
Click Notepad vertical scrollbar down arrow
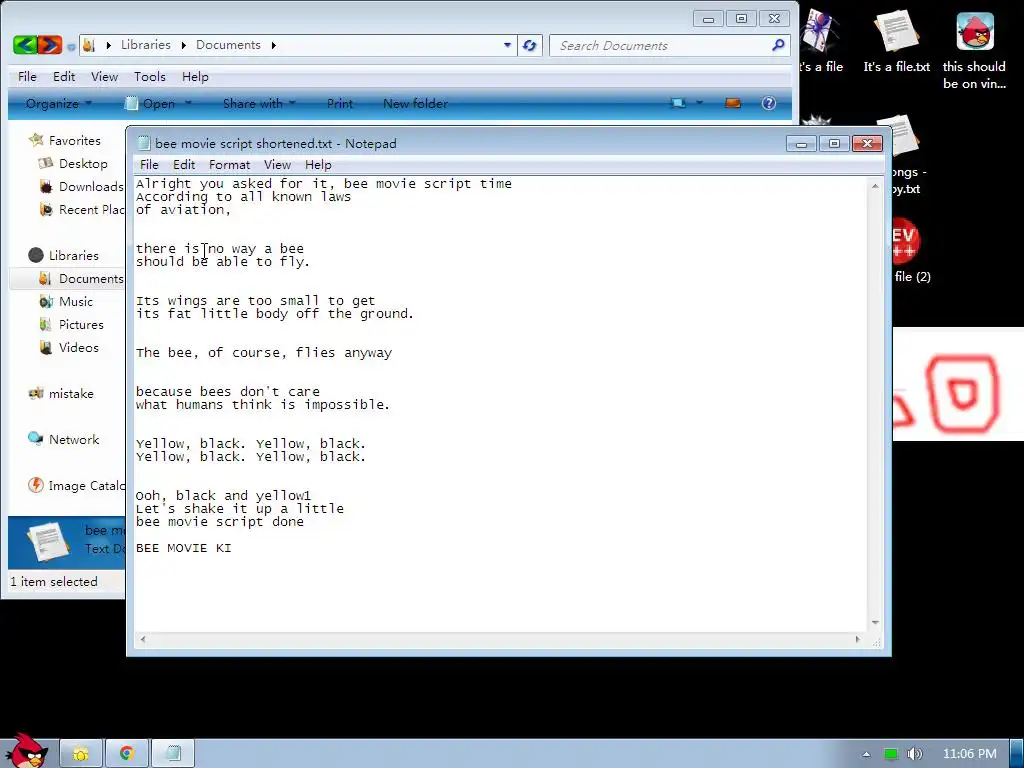click(x=875, y=622)
